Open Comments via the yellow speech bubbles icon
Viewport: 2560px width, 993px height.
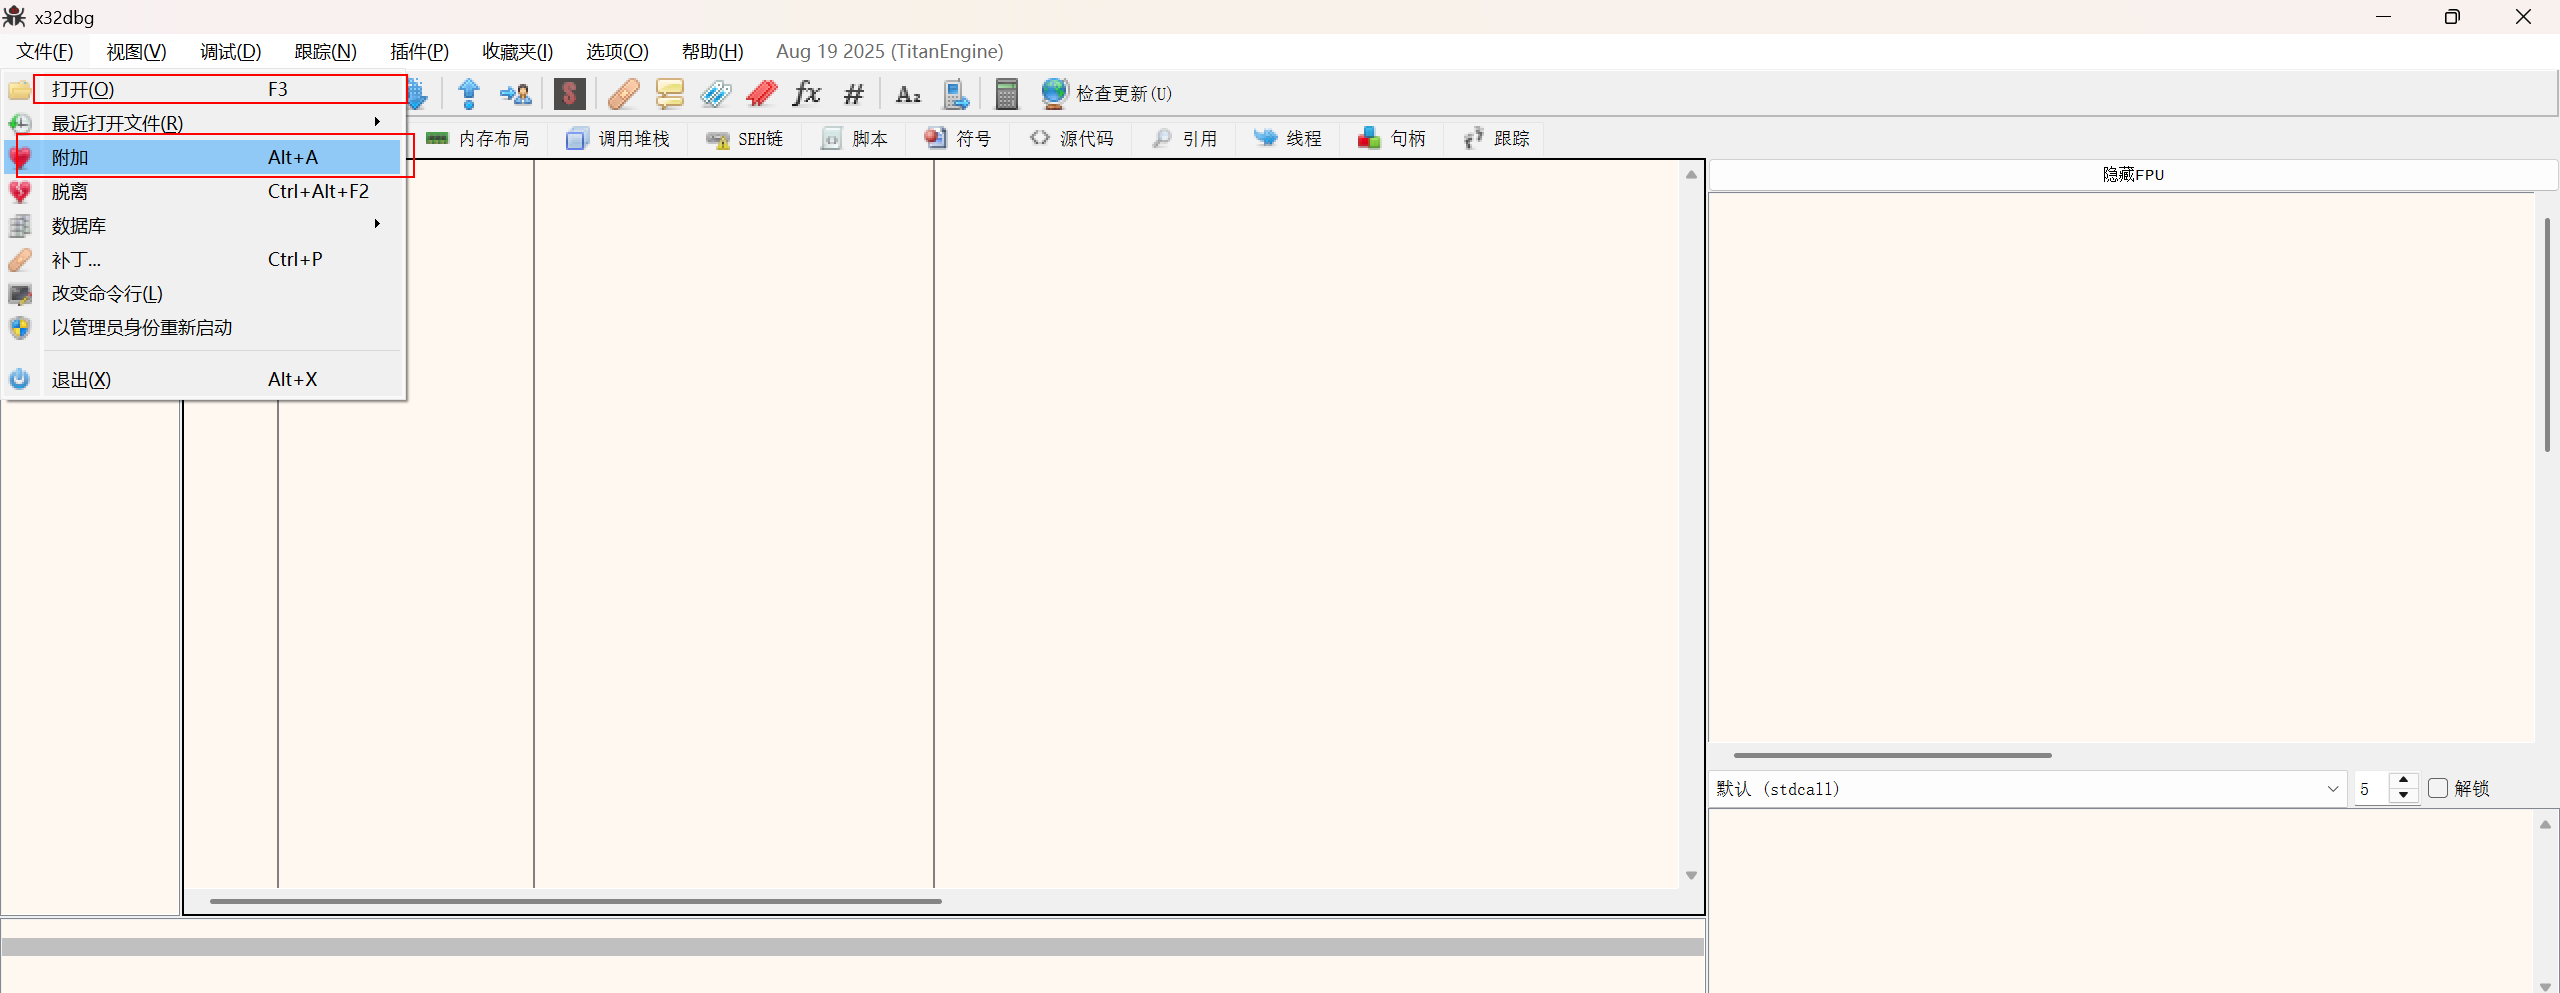point(669,94)
